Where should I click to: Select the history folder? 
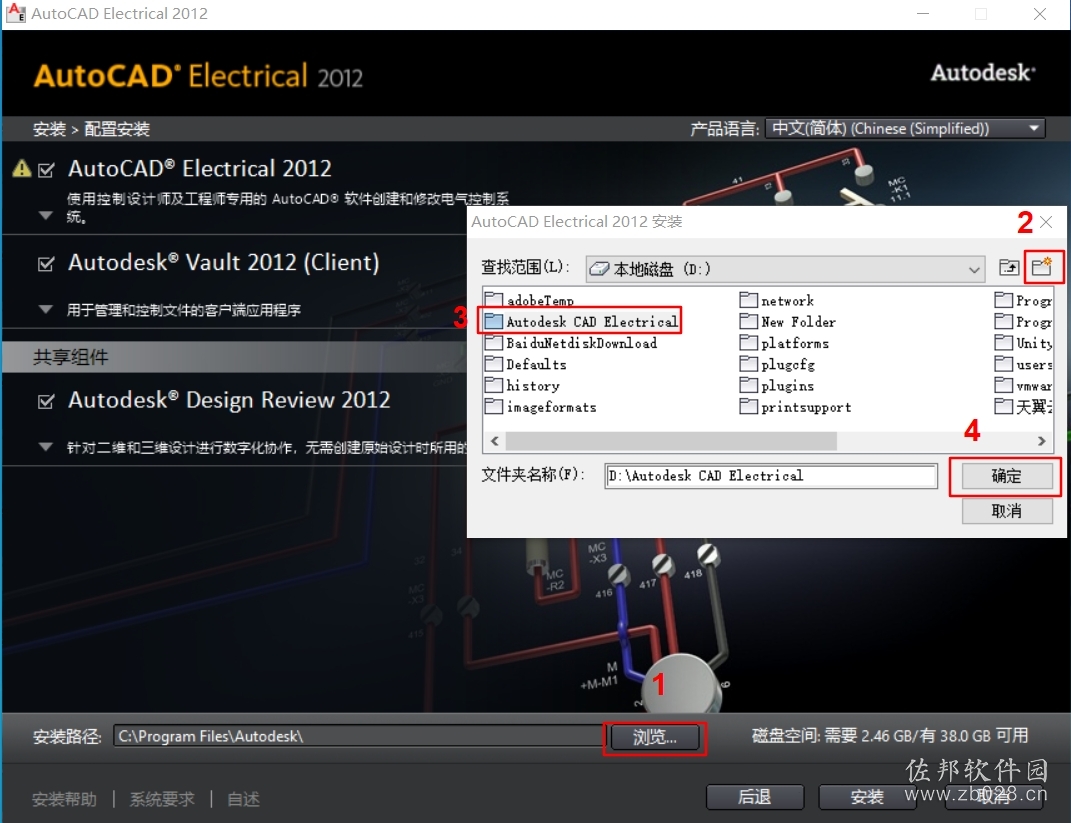tap(523, 385)
